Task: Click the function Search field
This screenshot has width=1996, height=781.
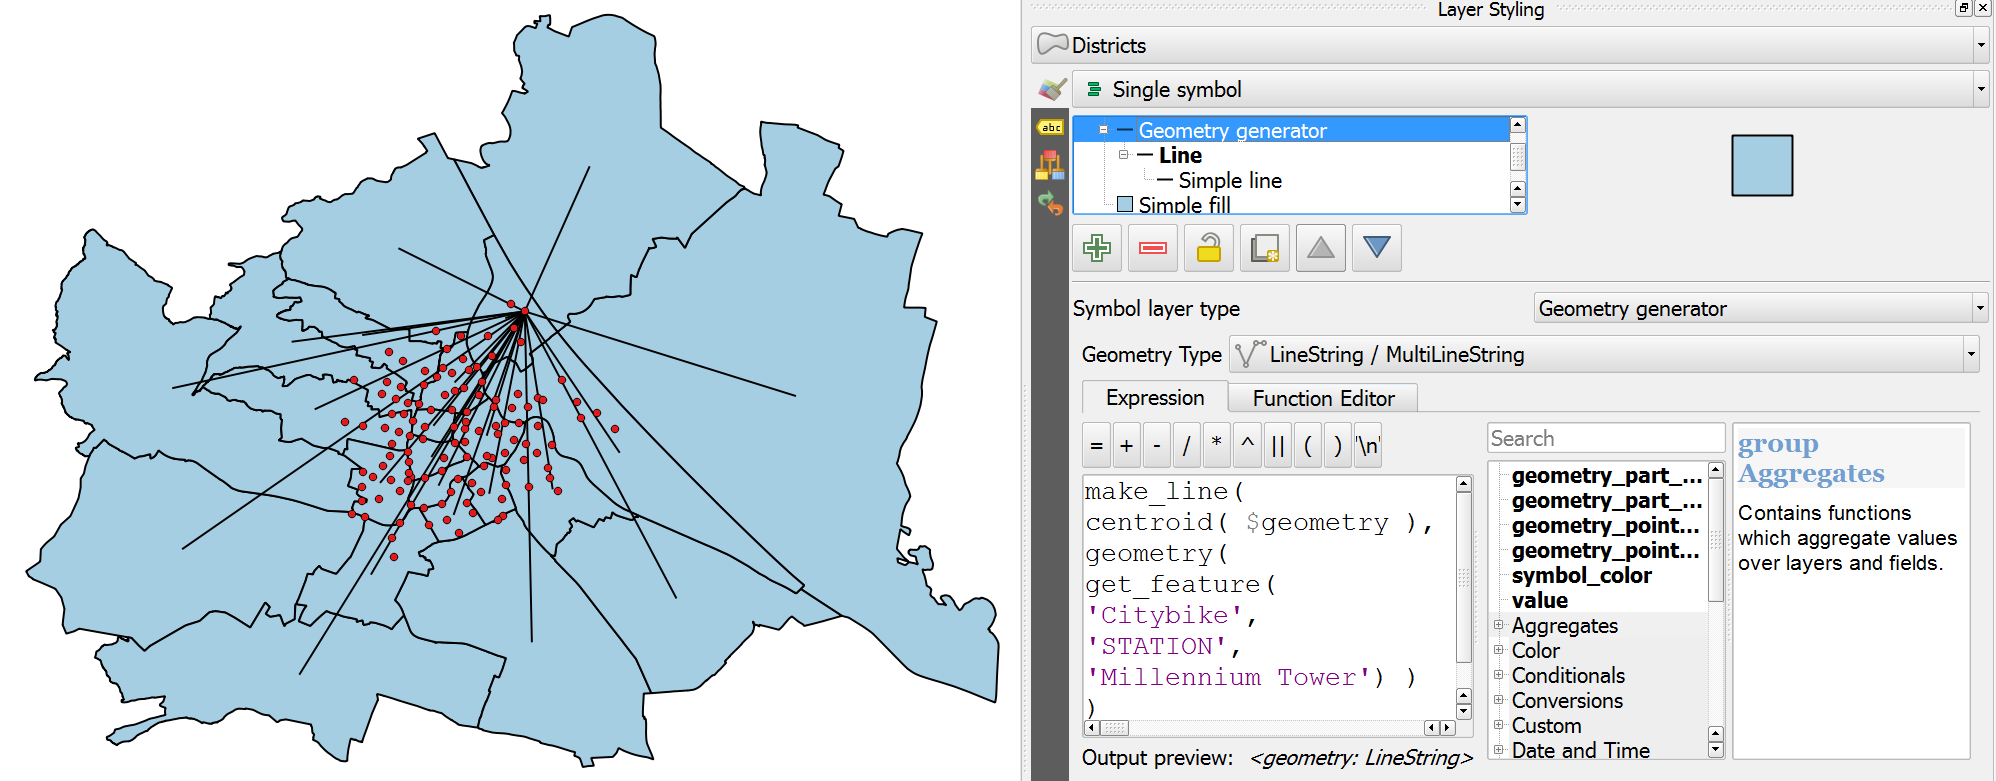Action: [1604, 438]
